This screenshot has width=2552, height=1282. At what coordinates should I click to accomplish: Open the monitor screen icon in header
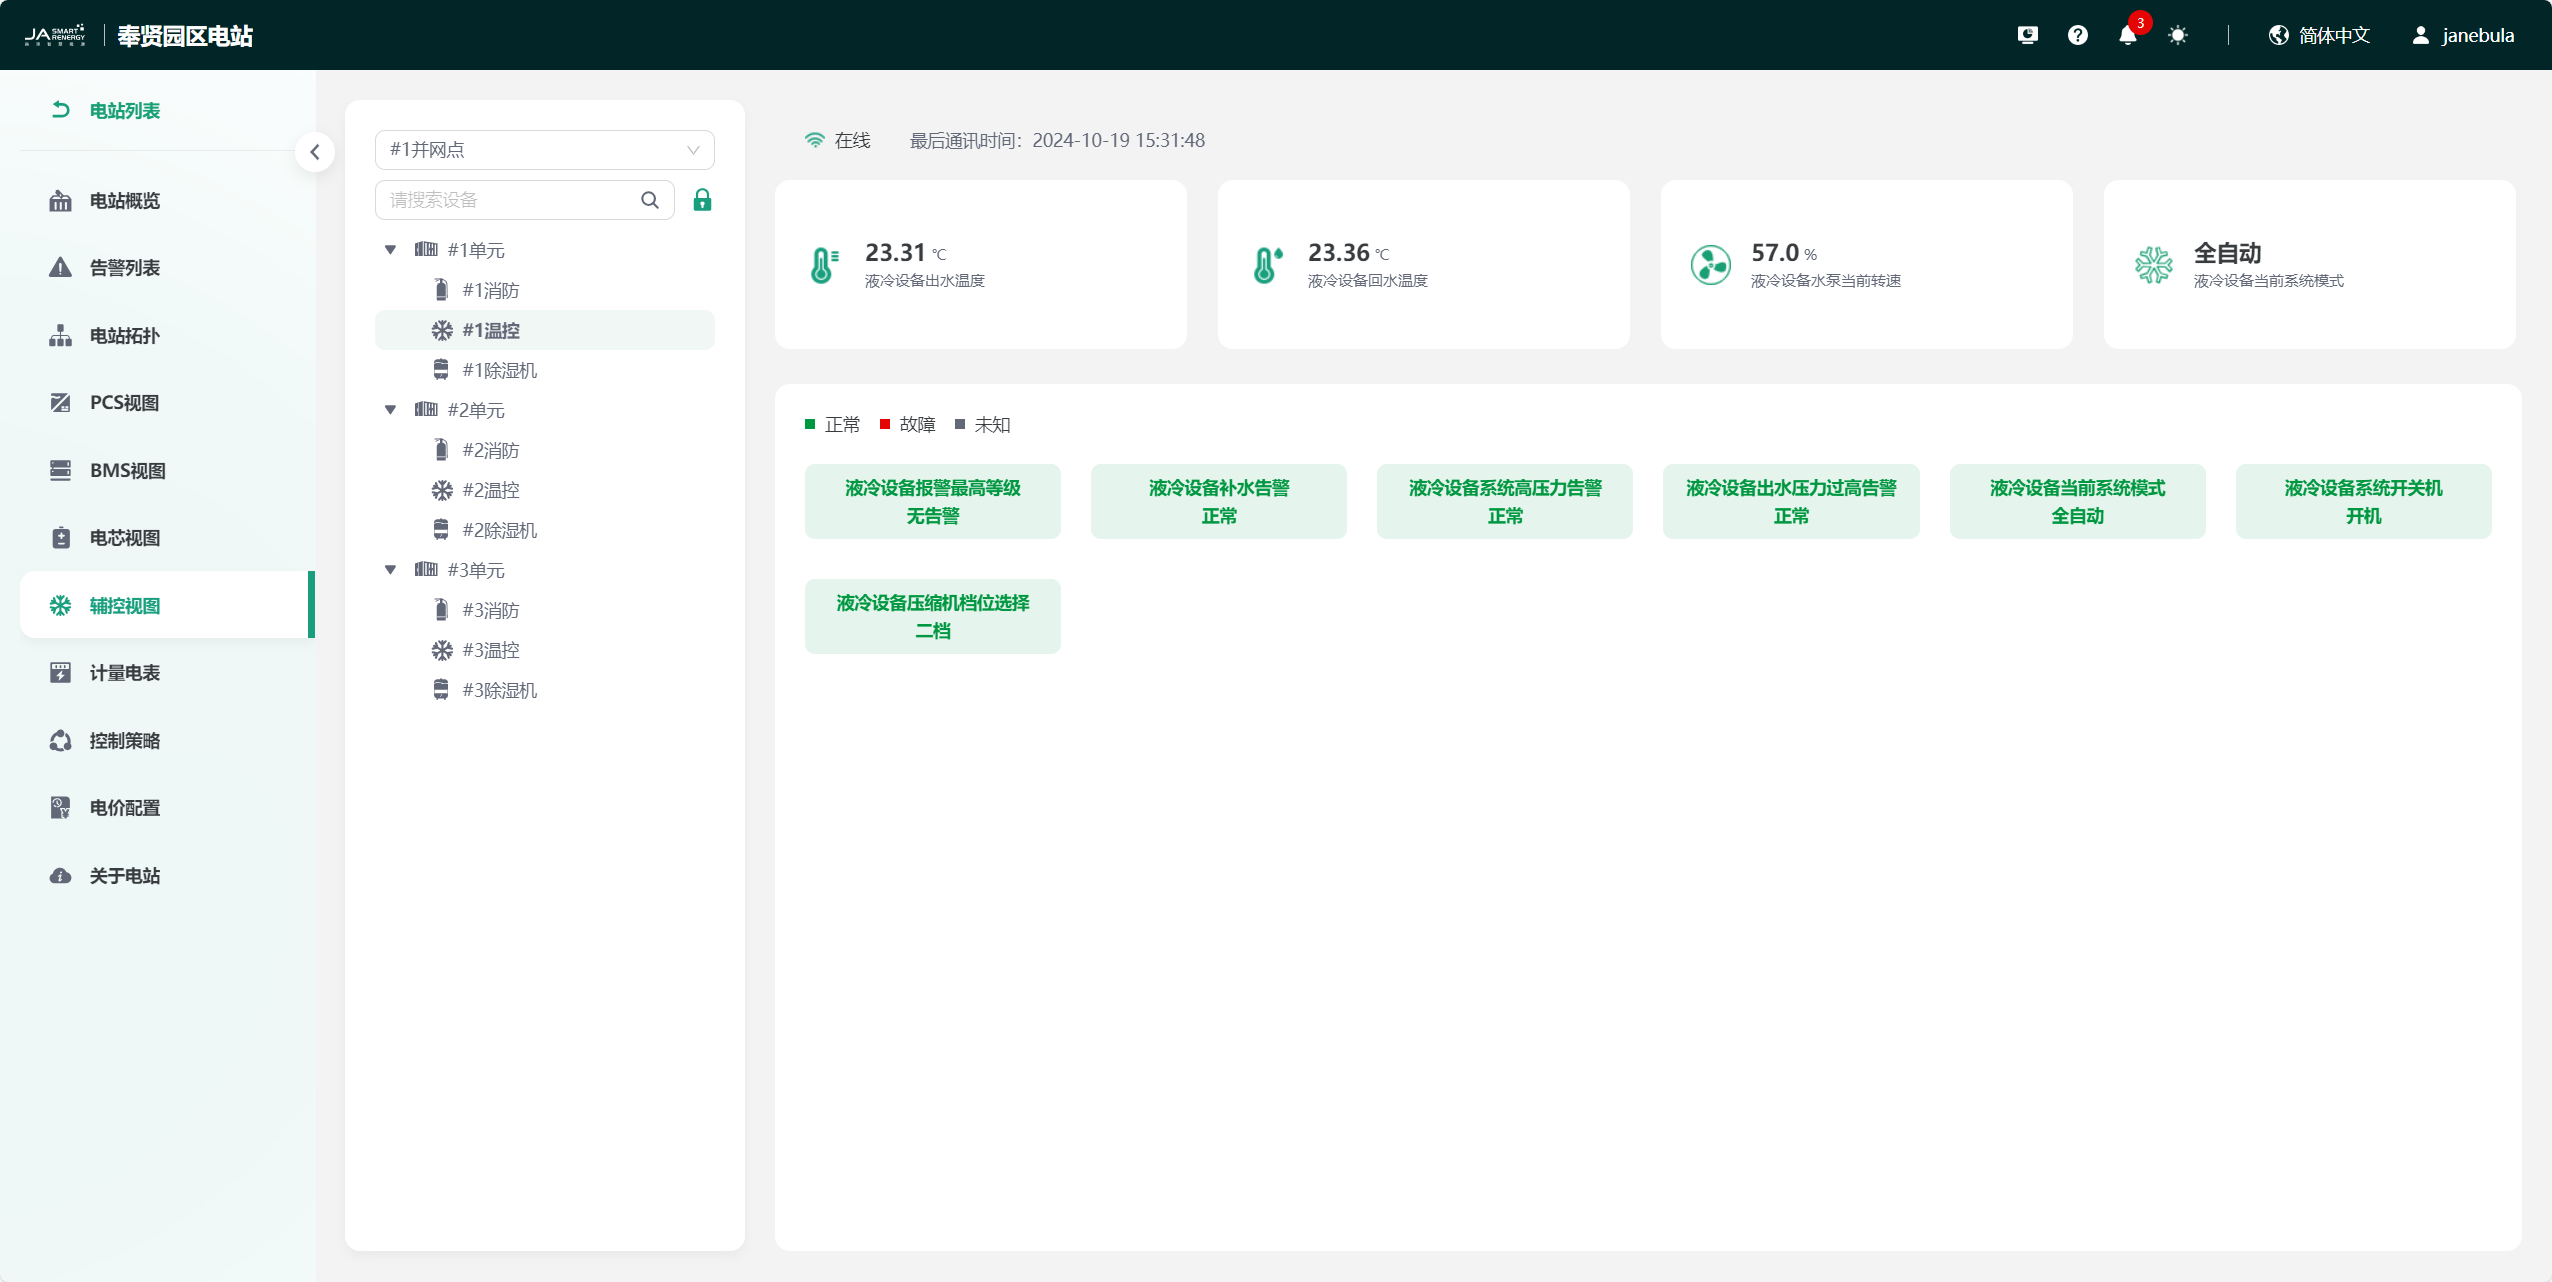point(2027,36)
